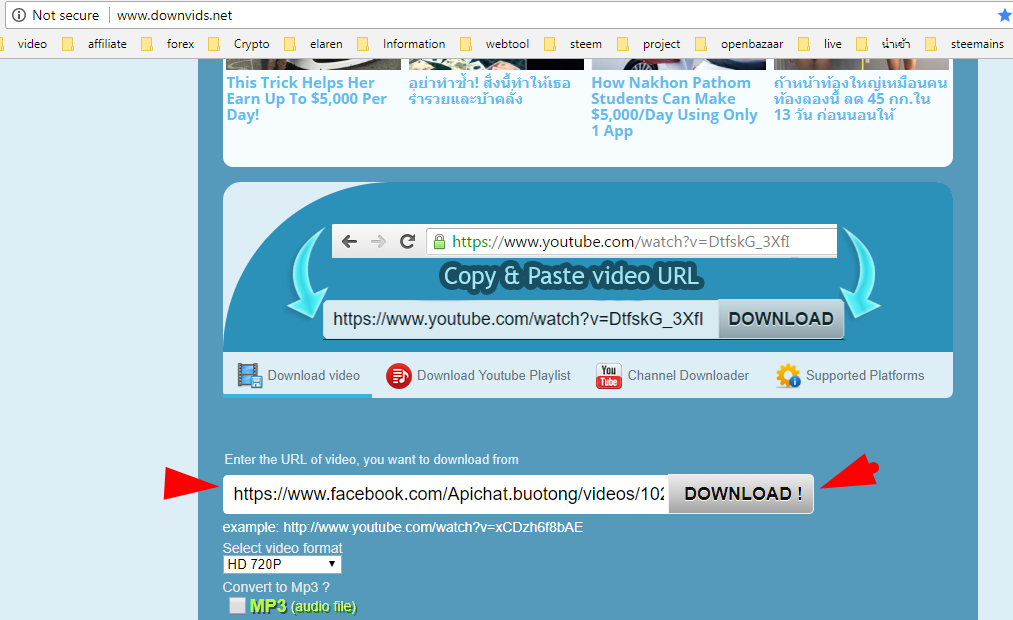
Task: Click the bookmark star in address bar
Action: click(x=1005, y=15)
